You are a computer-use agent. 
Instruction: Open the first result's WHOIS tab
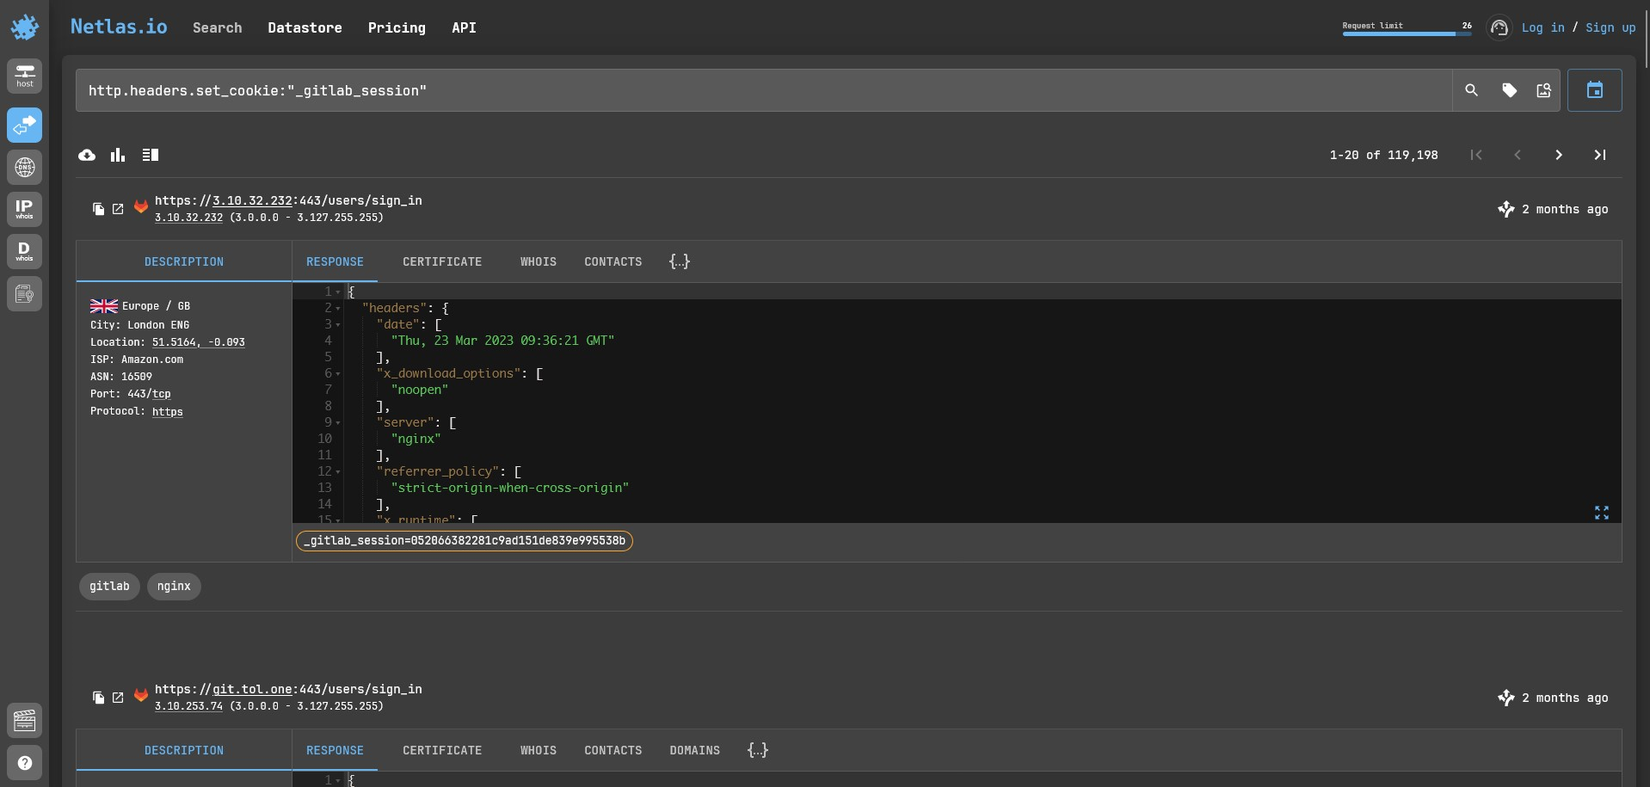[x=538, y=262]
